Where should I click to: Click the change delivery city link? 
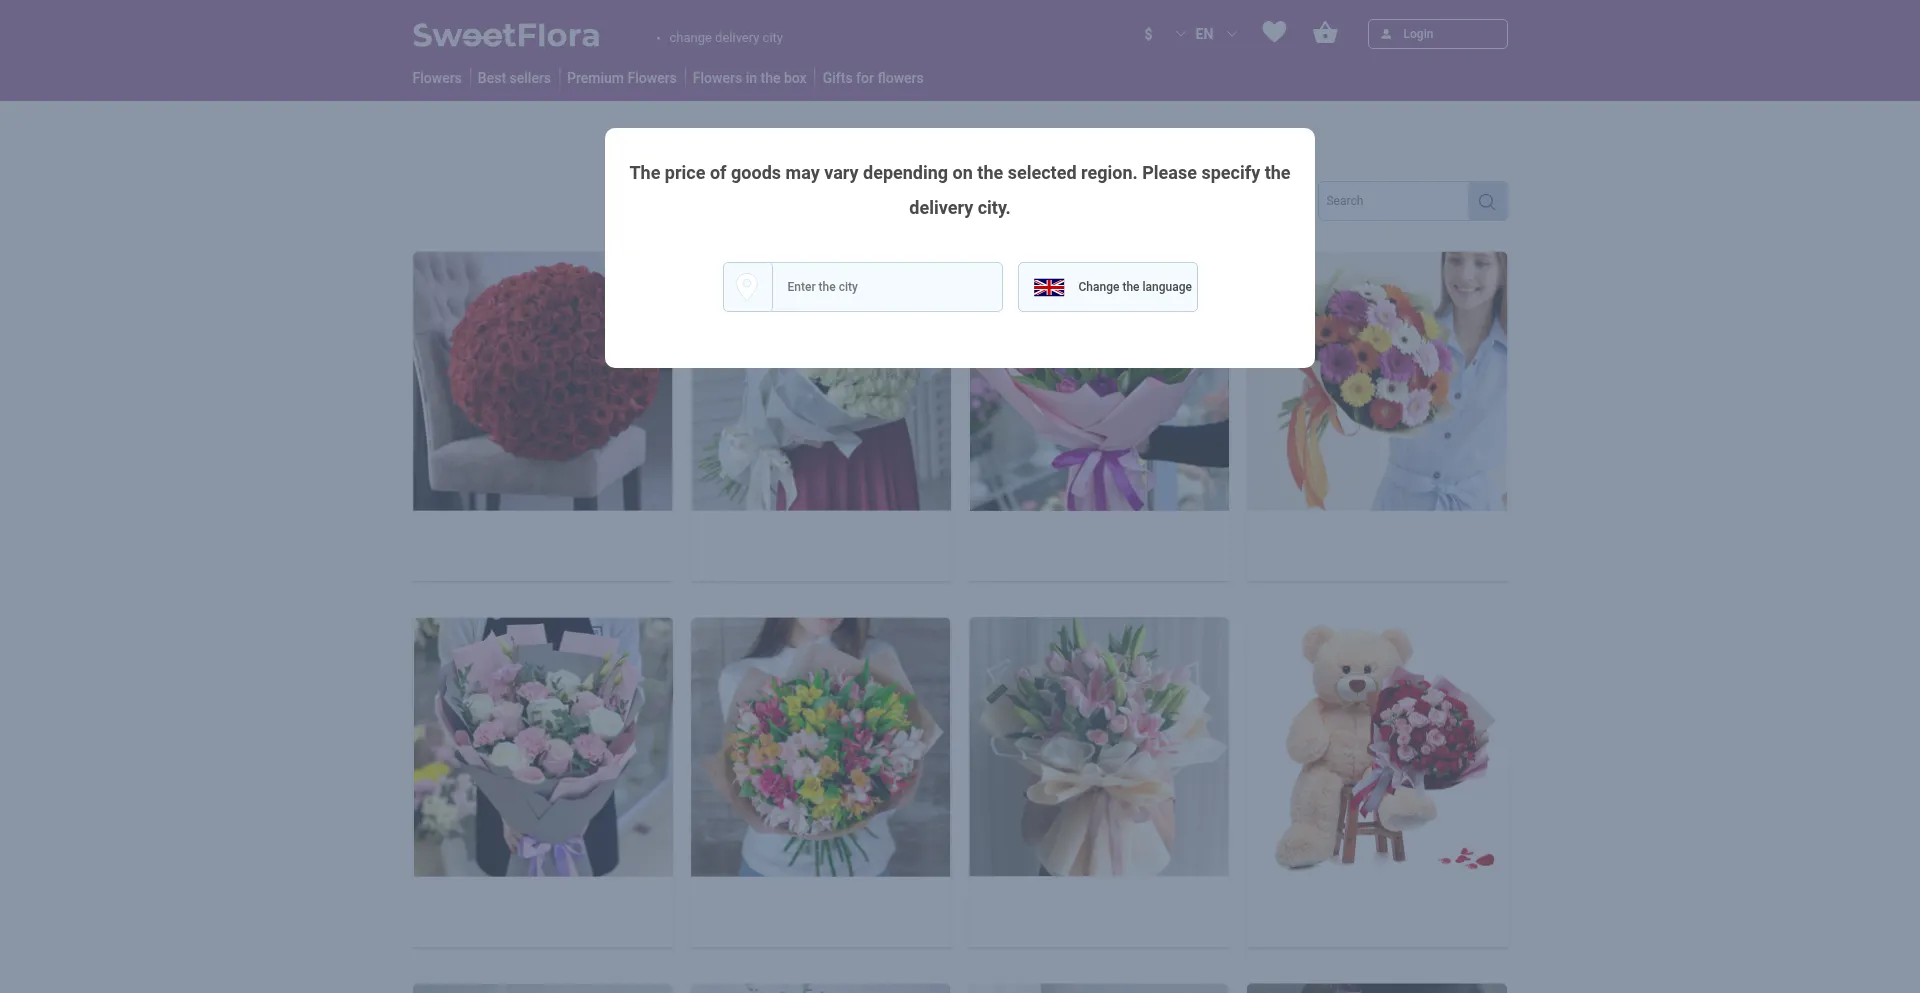726,38
